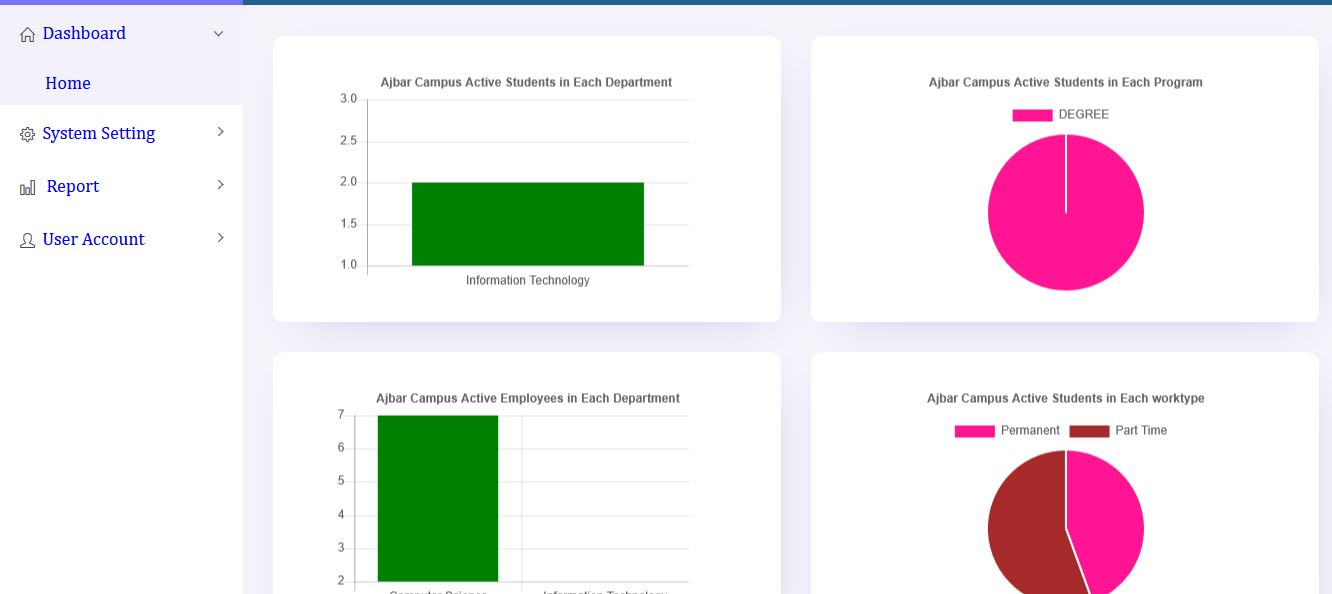Click the User Account person icon
The height and width of the screenshot is (594, 1332).
(x=27, y=241)
